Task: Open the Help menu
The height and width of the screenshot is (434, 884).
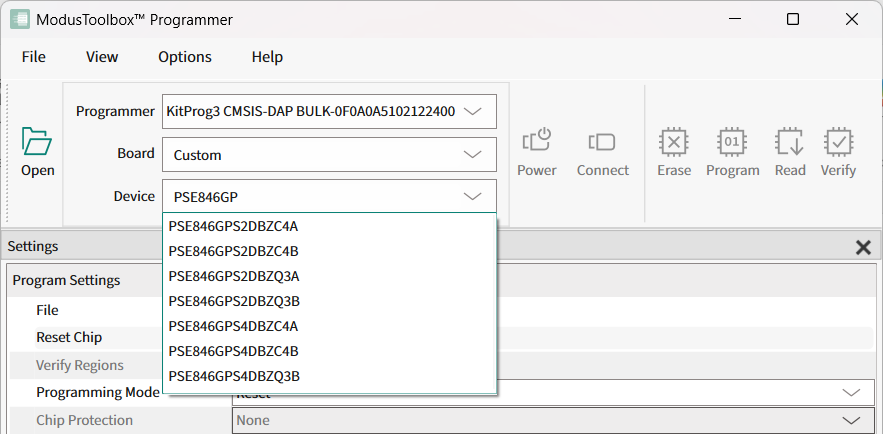Action: pos(267,57)
